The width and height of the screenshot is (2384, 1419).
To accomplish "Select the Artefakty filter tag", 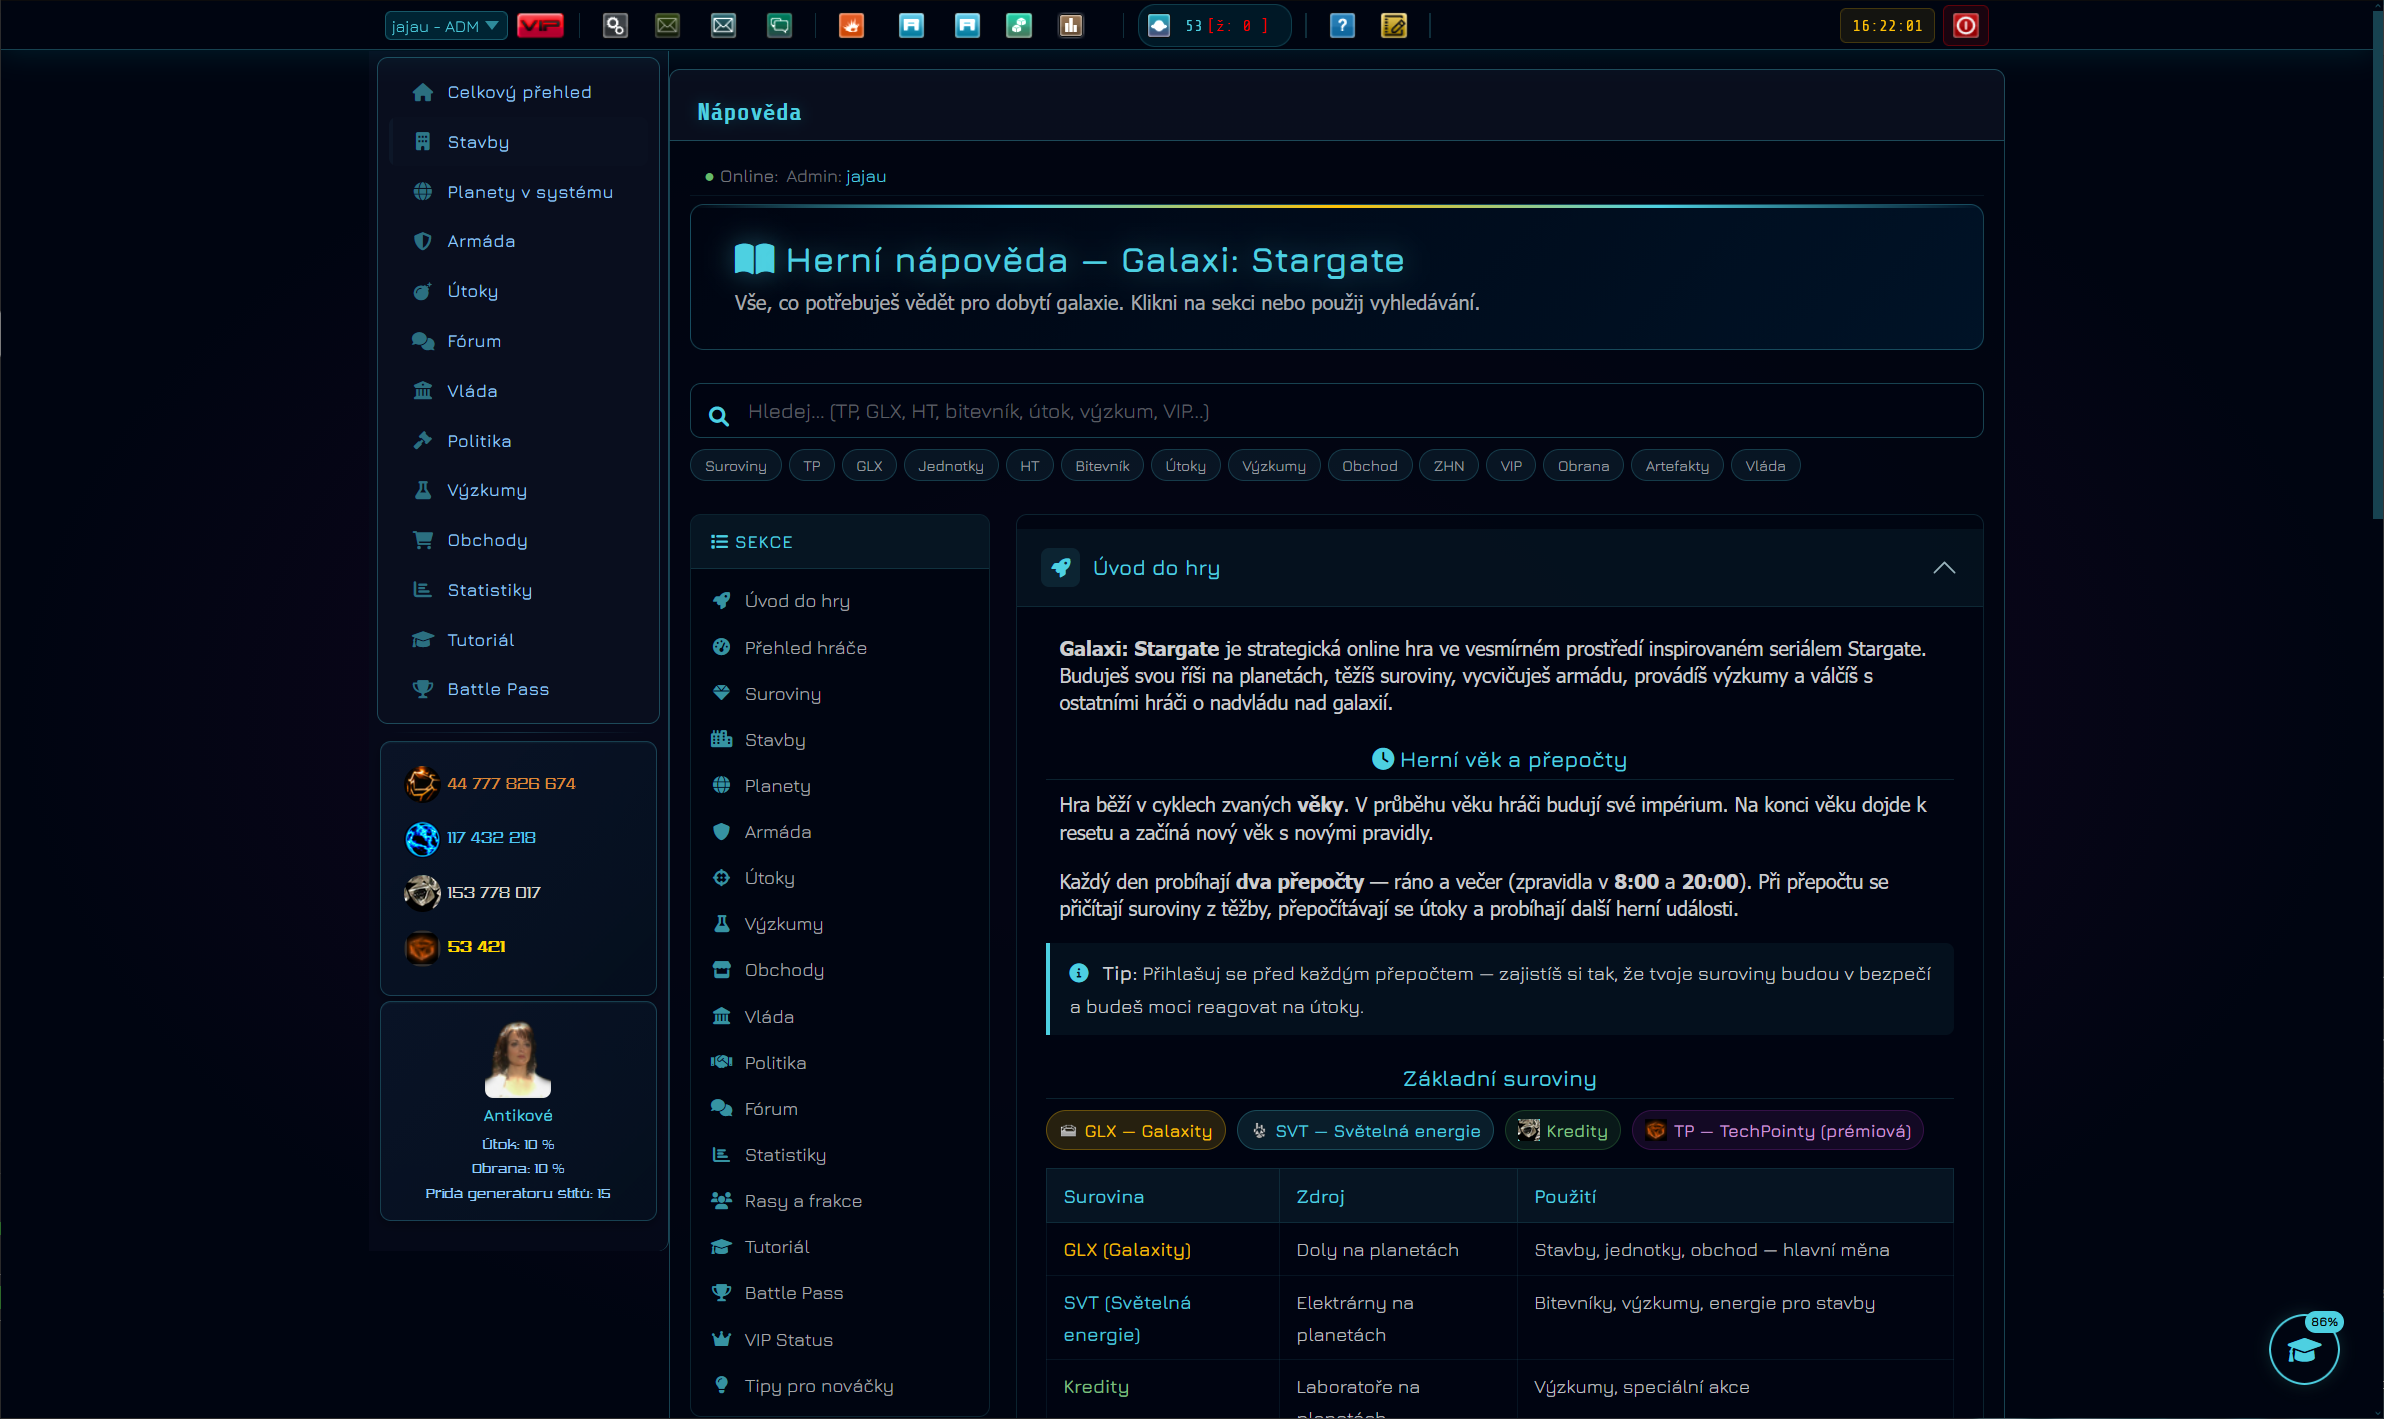I will [1677, 466].
